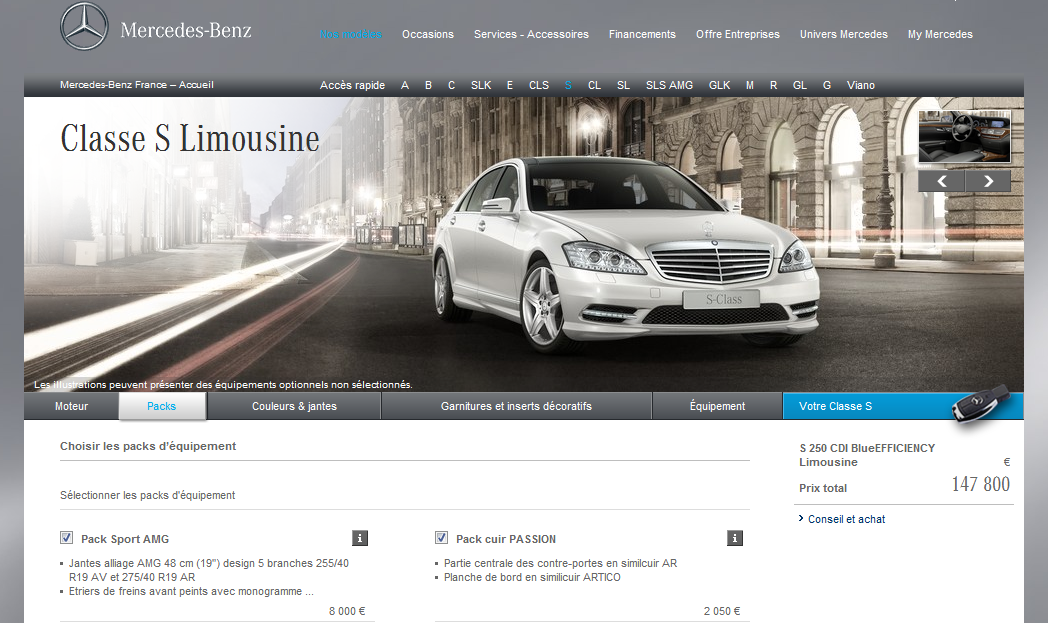Click the Pack Sport AMG label
This screenshot has height=623, width=1048.
(x=125, y=539)
